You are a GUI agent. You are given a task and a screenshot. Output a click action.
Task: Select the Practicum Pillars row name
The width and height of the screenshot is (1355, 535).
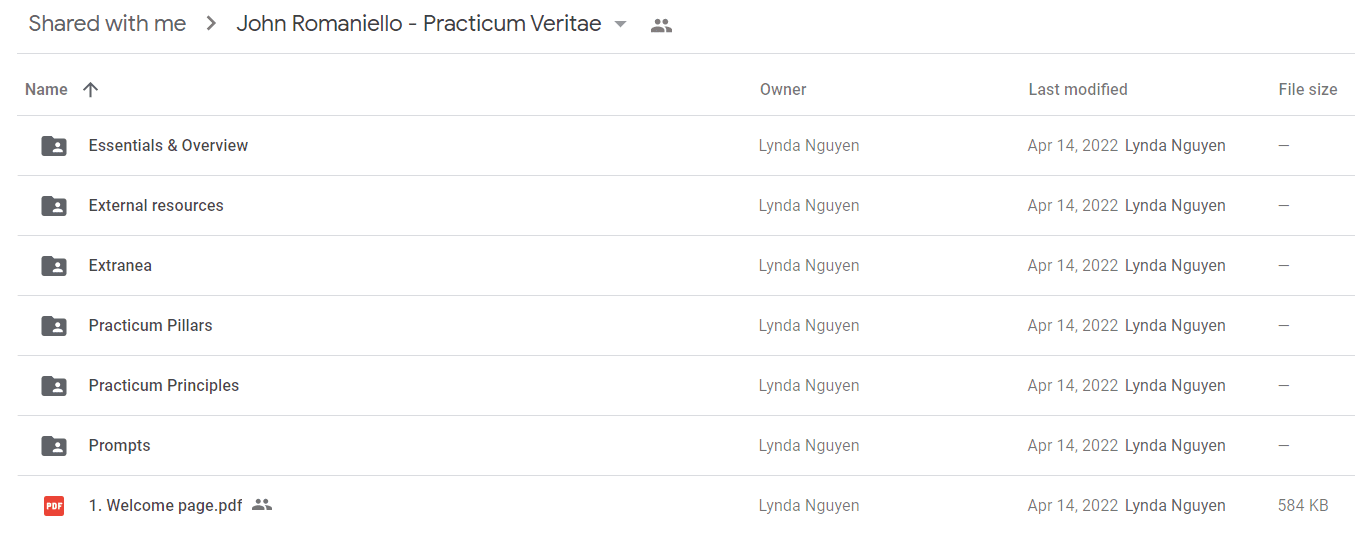tap(150, 326)
